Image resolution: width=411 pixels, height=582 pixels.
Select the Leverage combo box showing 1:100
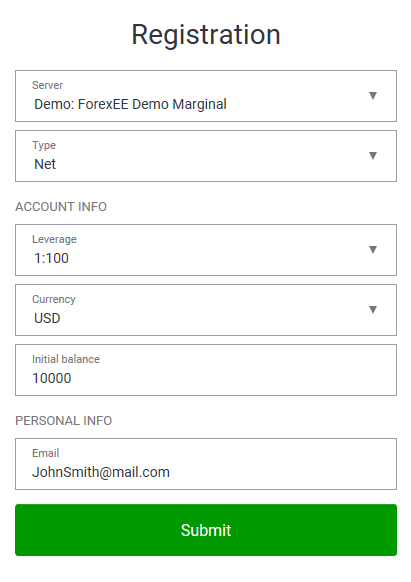[x=206, y=250]
